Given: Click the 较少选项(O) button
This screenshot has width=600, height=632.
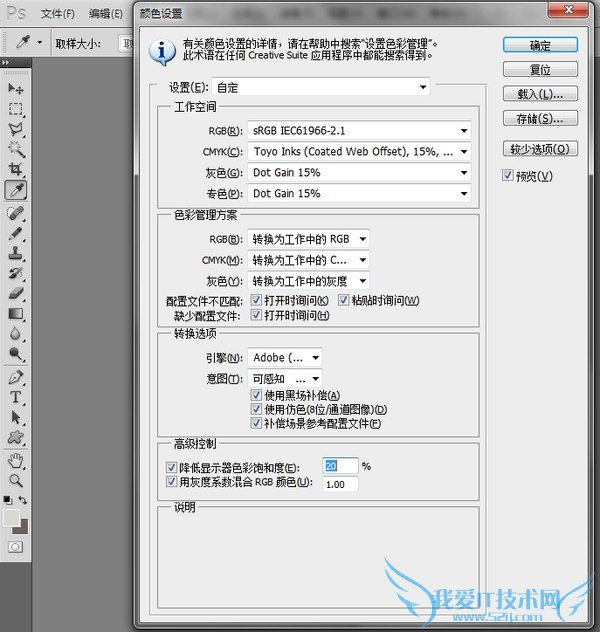Looking at the screenshot, I should [540, 149].
